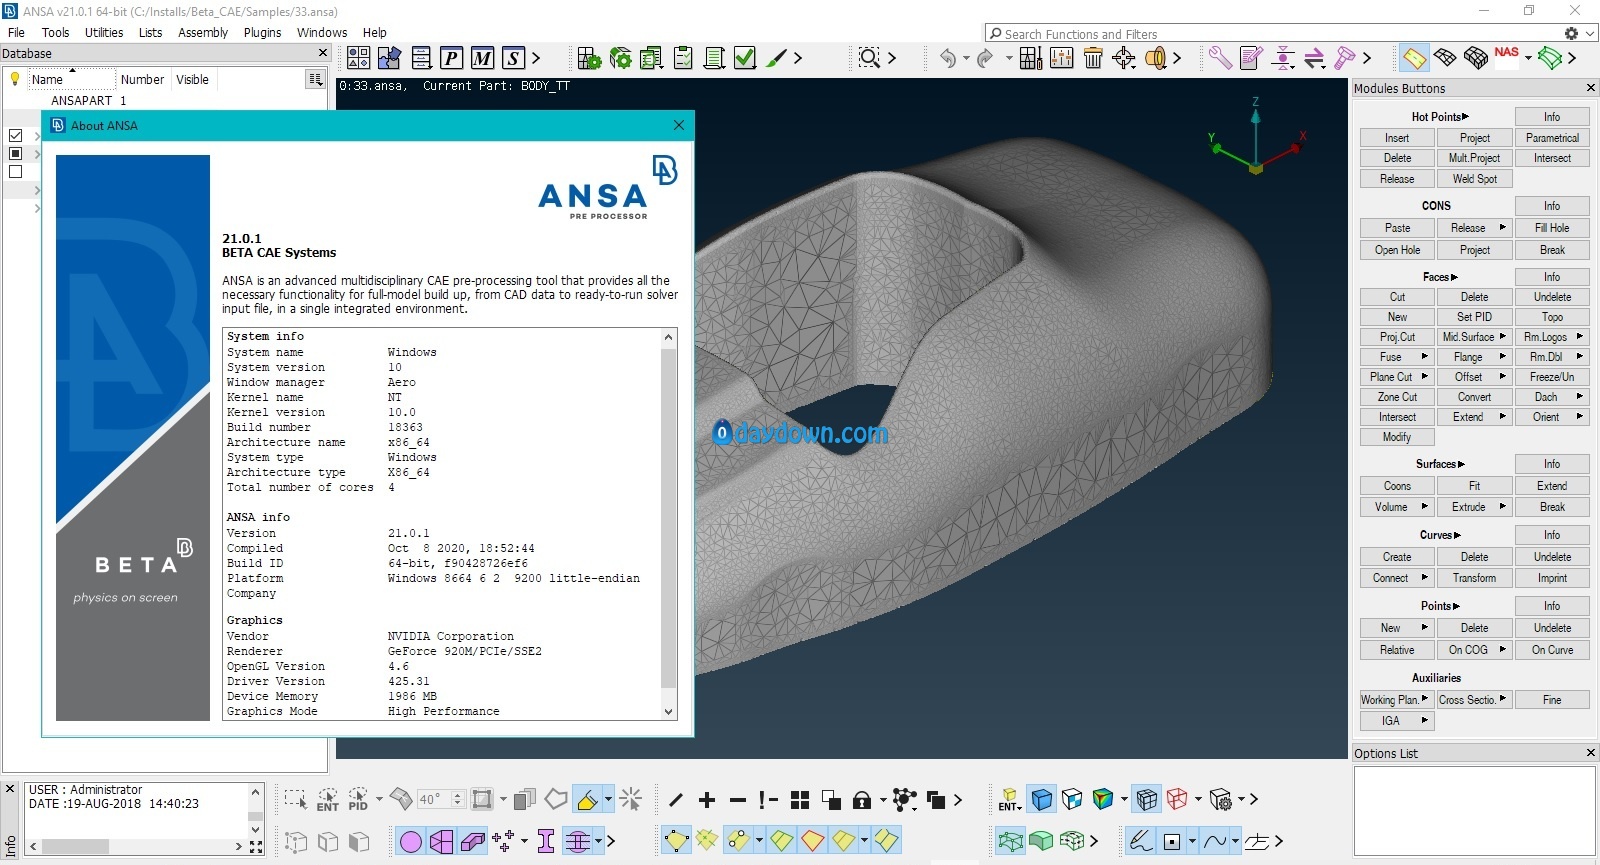Toggle the partially filled Database checkbox
The height and width of the screenshot is (865, 1600).
point(15,153)
